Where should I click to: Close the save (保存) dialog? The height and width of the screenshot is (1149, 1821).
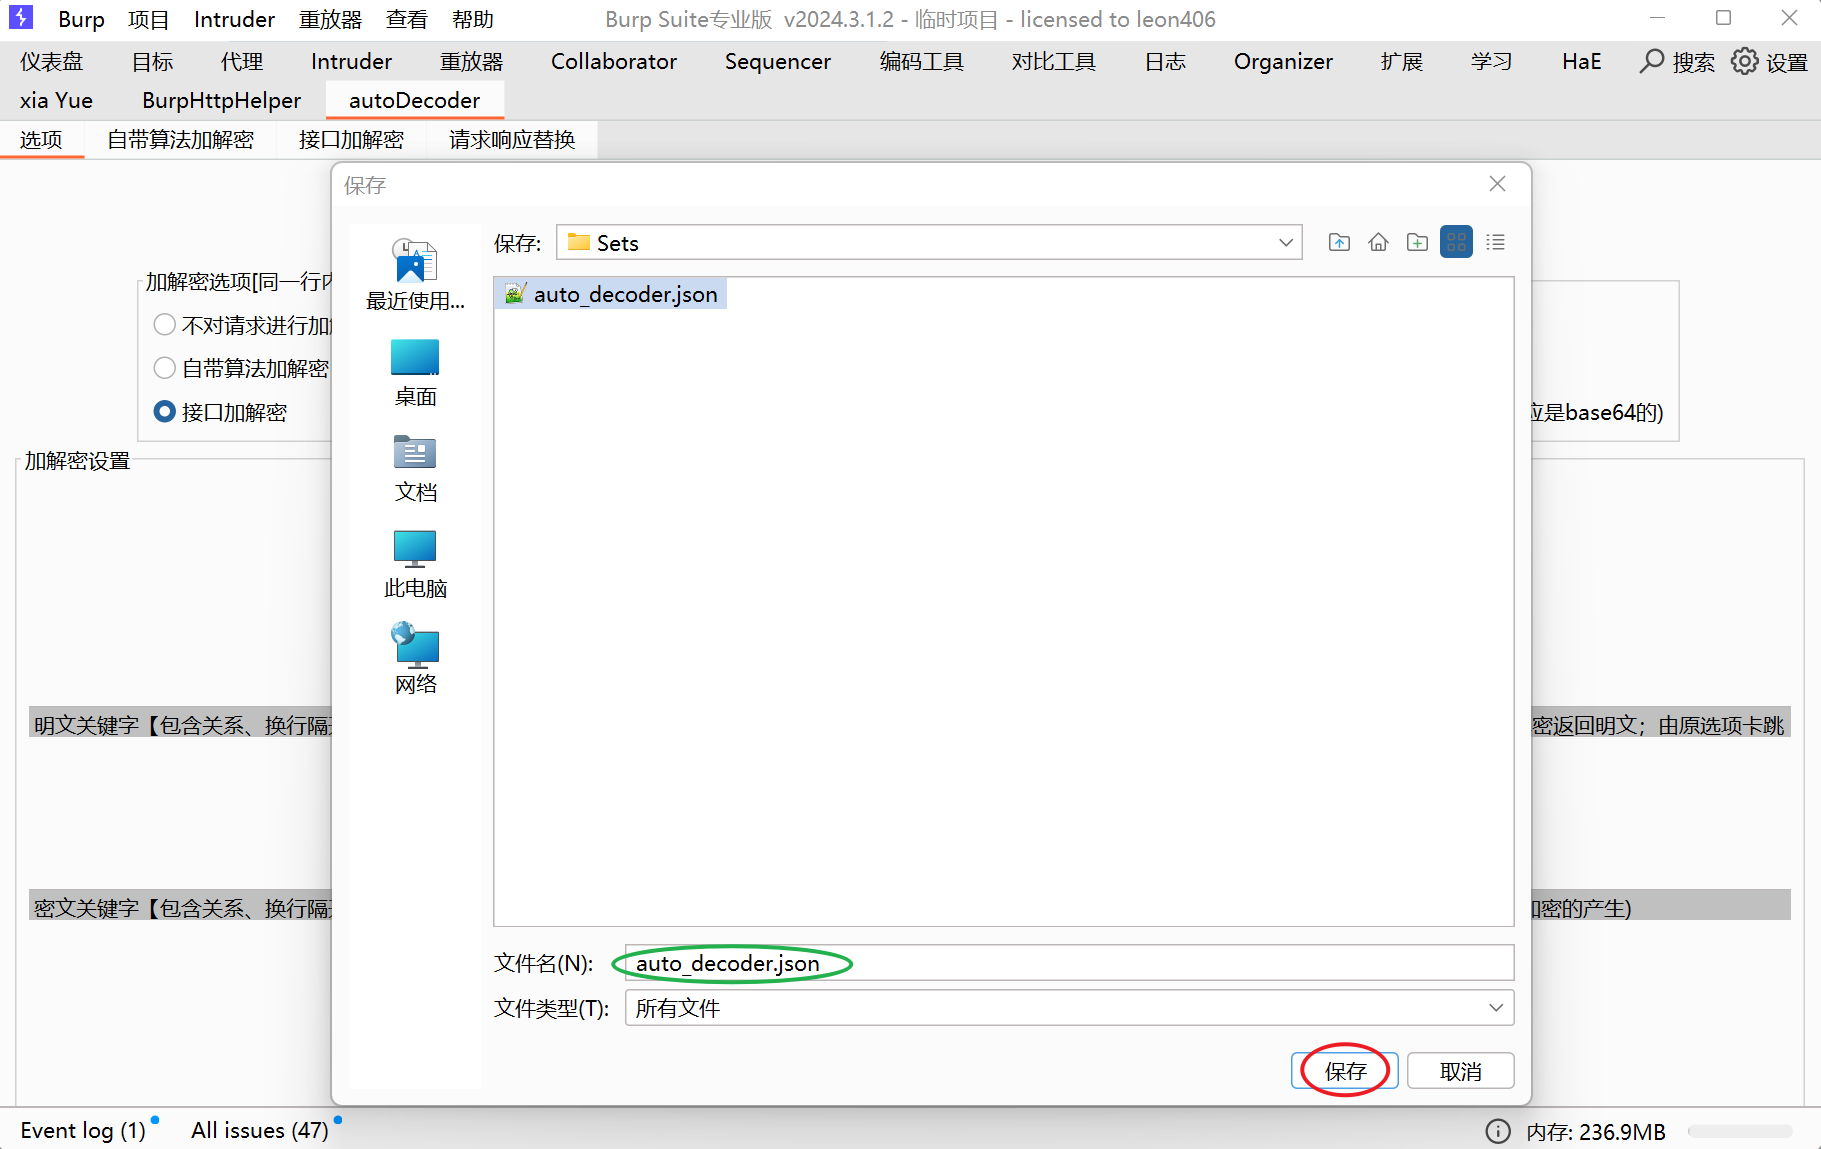tap(1497, 184)
